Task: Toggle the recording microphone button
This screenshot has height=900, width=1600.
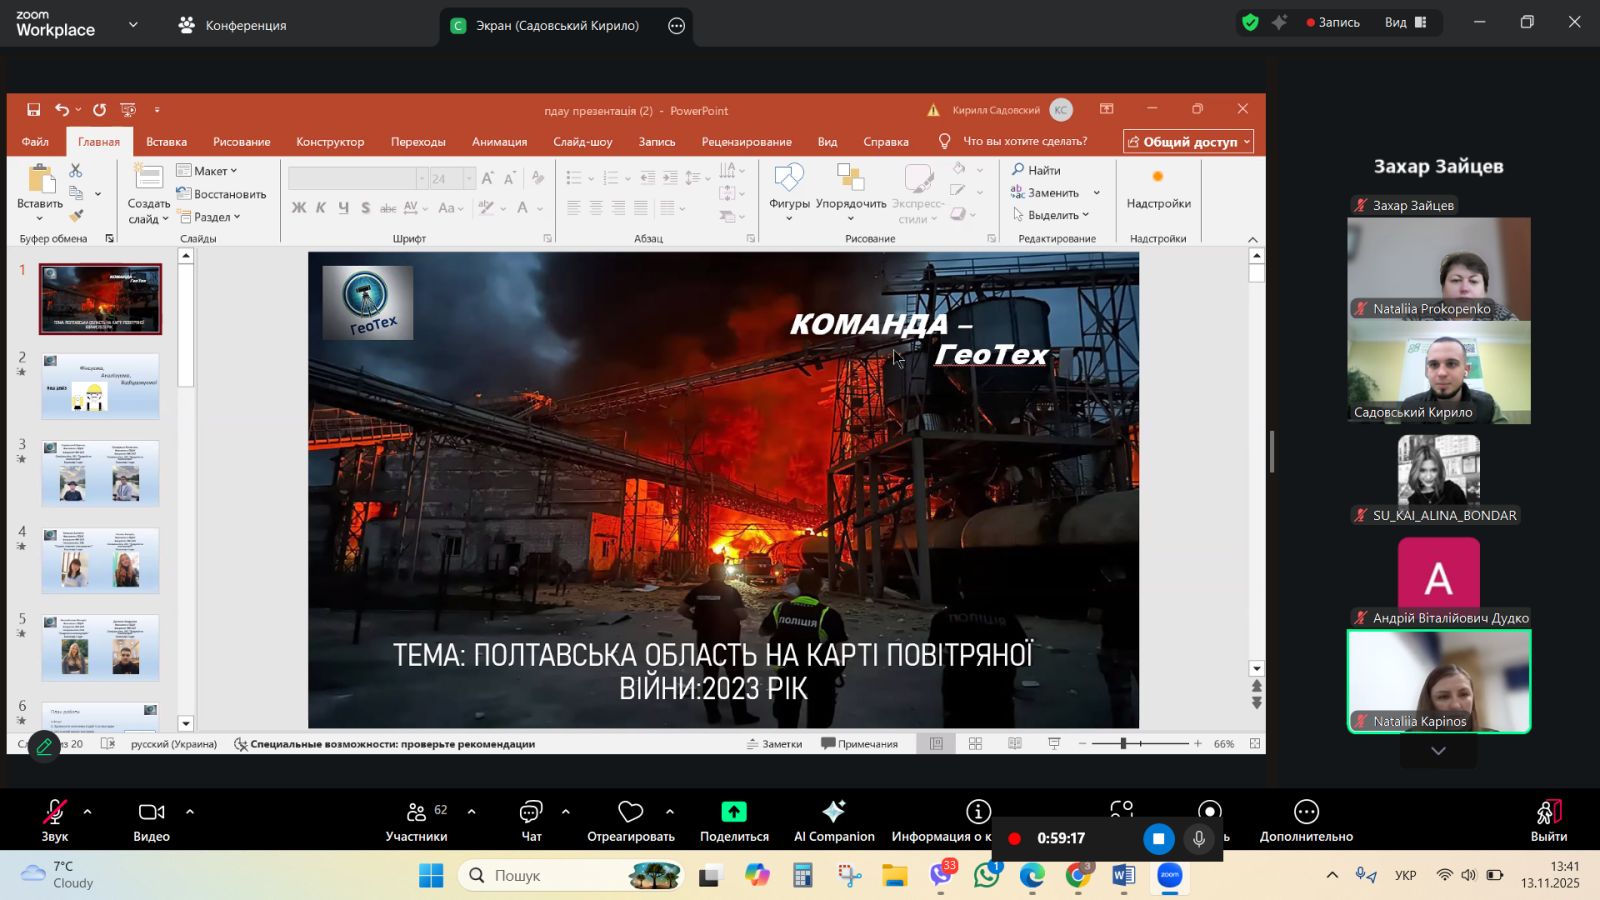Action: pyautogui.click(x=1199, y=839)
